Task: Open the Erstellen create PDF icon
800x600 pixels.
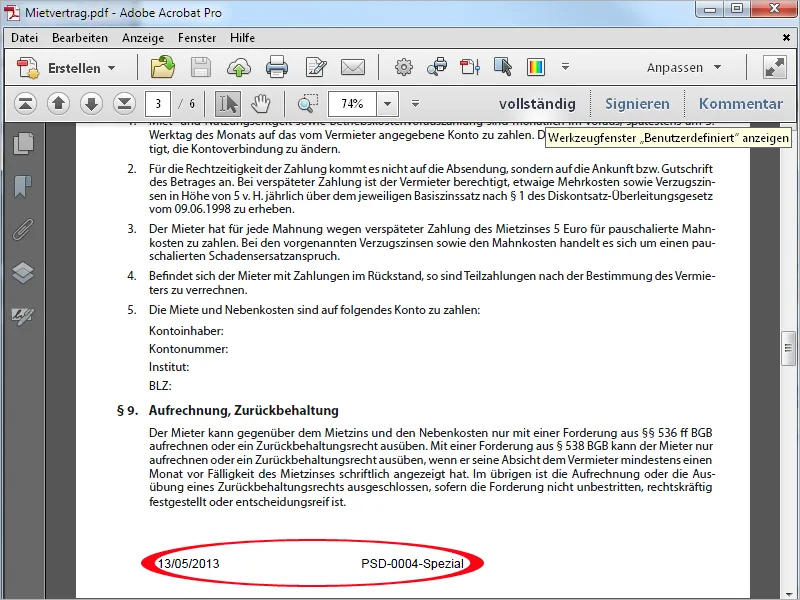Action: click(x=28, y=68)
